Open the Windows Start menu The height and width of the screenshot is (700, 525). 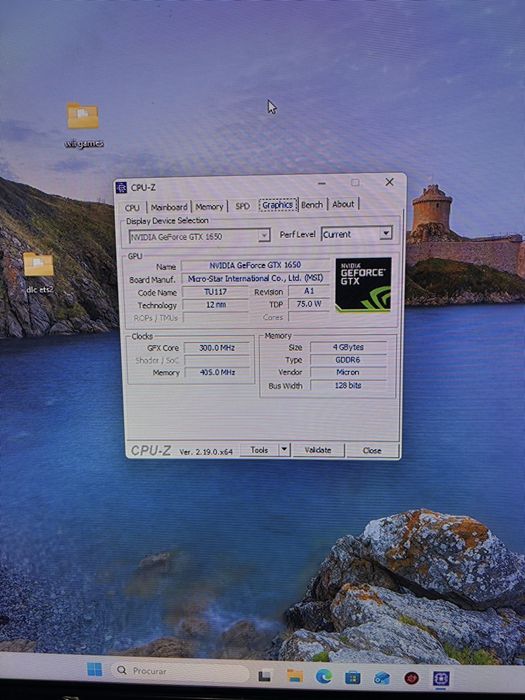point(95,670)
